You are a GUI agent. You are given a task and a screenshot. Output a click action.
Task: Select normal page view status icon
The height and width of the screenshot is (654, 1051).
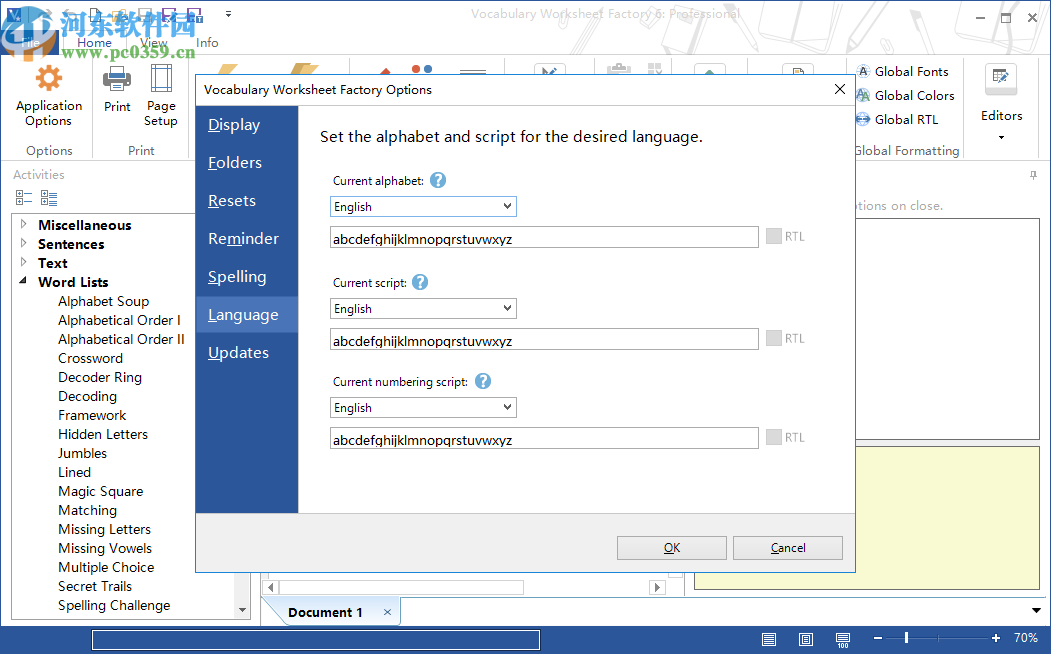pyautogui.click(x=769, y=639)
